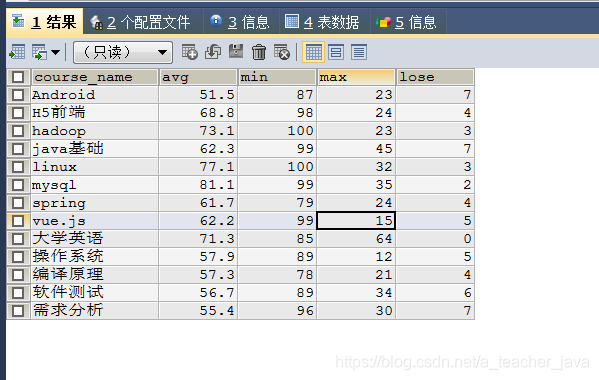Image resolution: width=599 pixels, height=380 pixels.
Task: Click avg value 81.1
Action: [x=198, y=184]
